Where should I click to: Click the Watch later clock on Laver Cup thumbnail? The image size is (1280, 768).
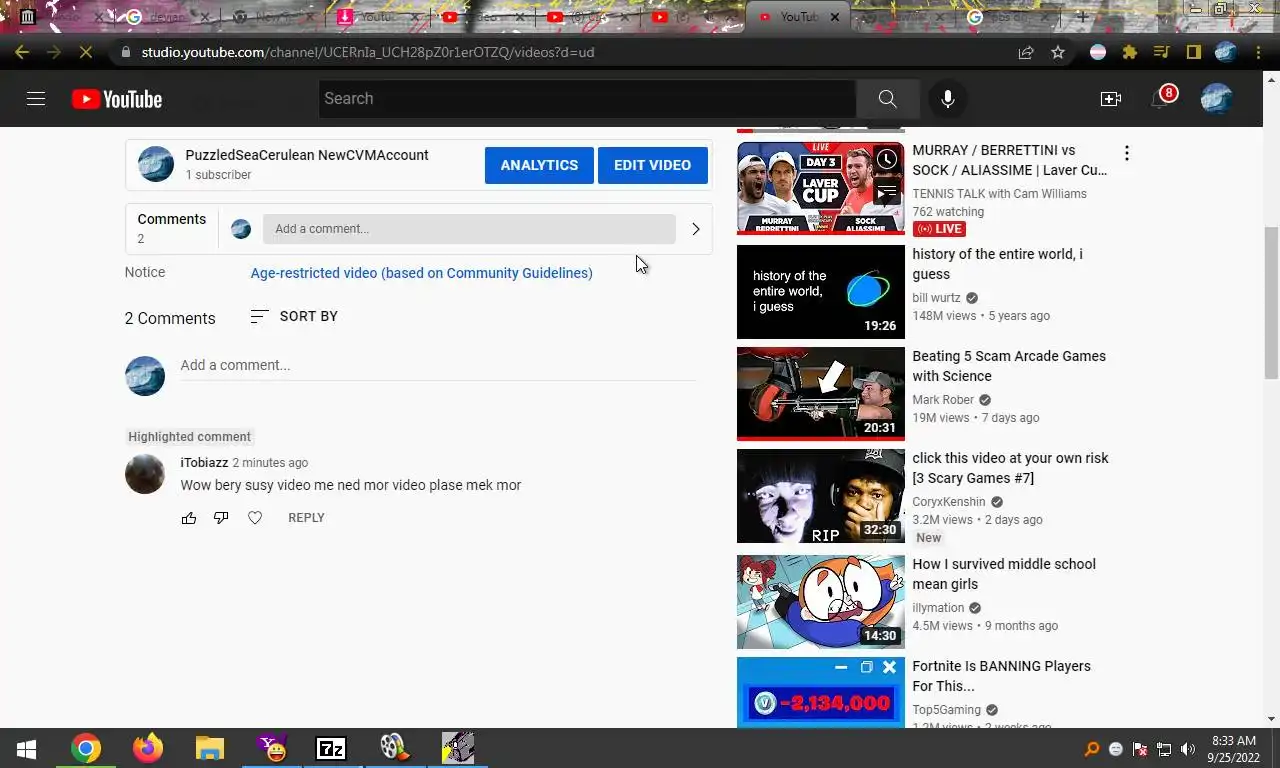pos(886,159)
